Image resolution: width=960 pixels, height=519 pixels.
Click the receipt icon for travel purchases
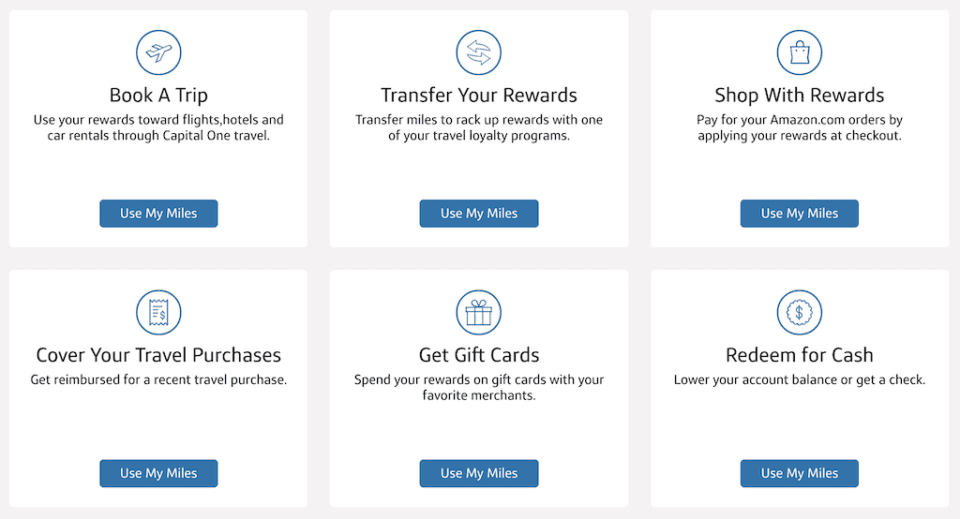point(159,313)
